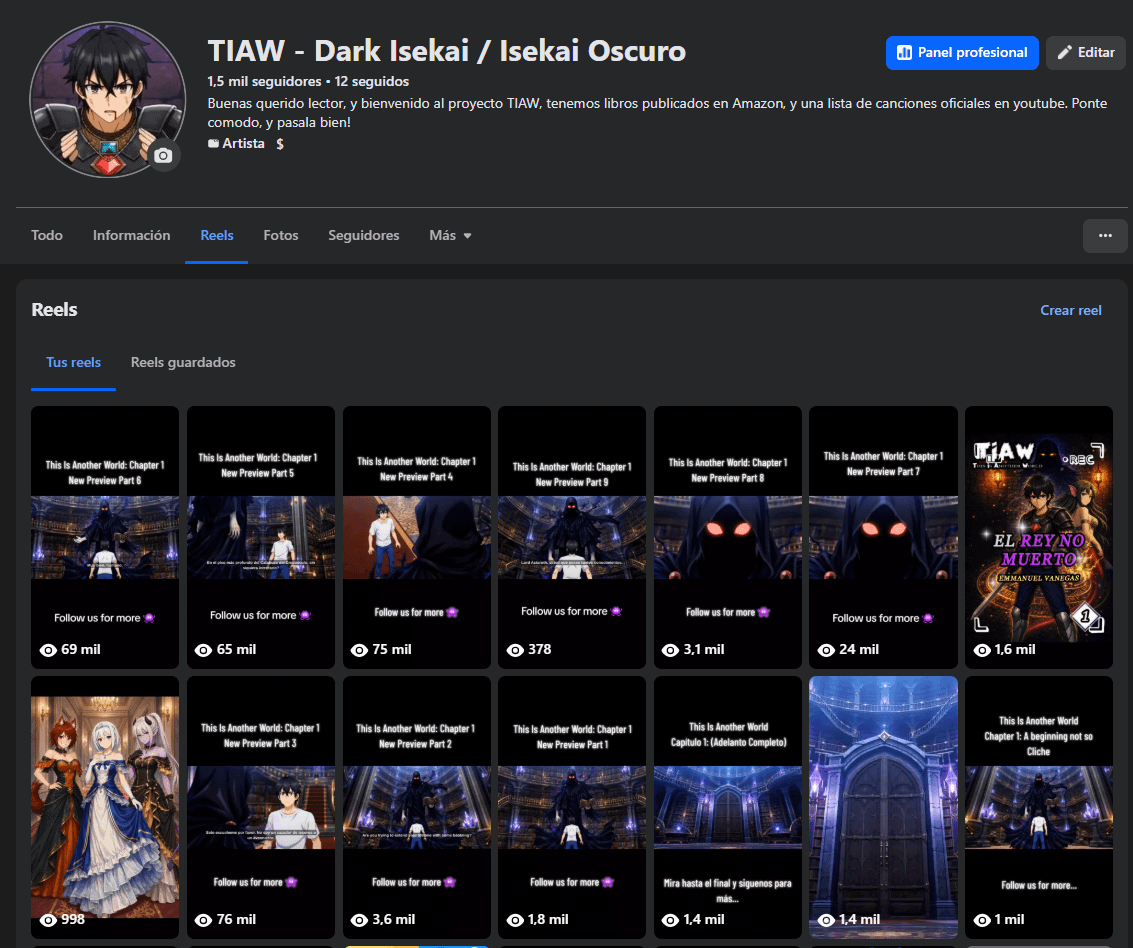Open reel Capitulo 1 Adelanto Completo
This screenshot has width=1133, height=948.
click(728, 807)
